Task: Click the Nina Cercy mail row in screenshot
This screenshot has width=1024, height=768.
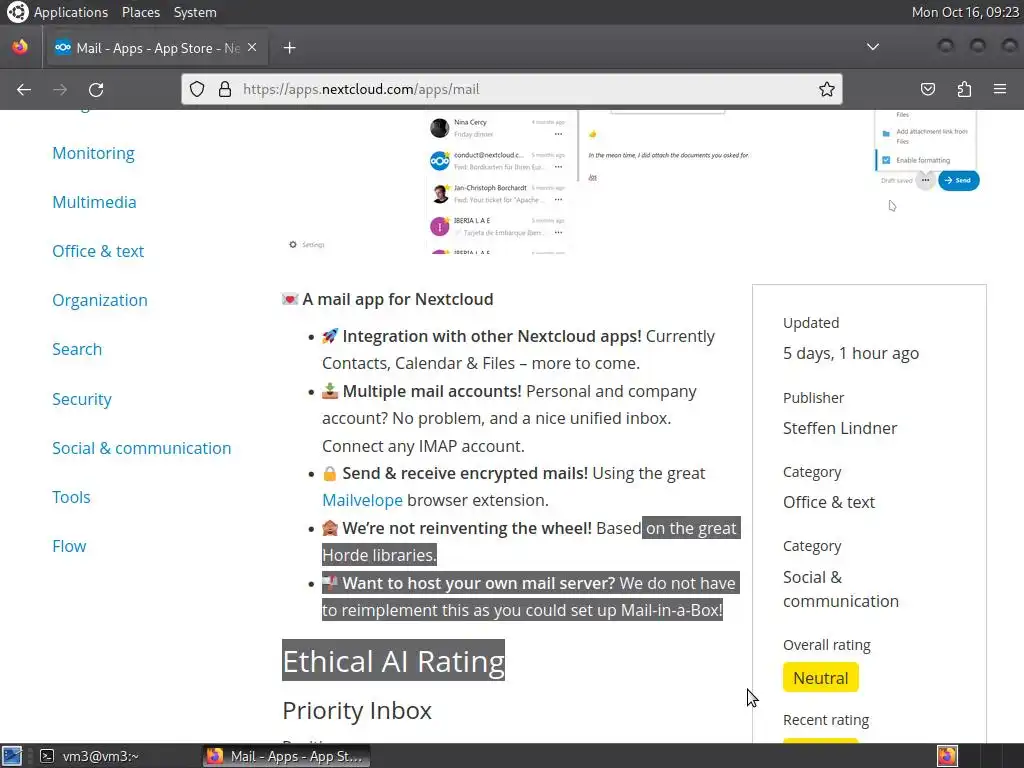Action: coord(500,128)
